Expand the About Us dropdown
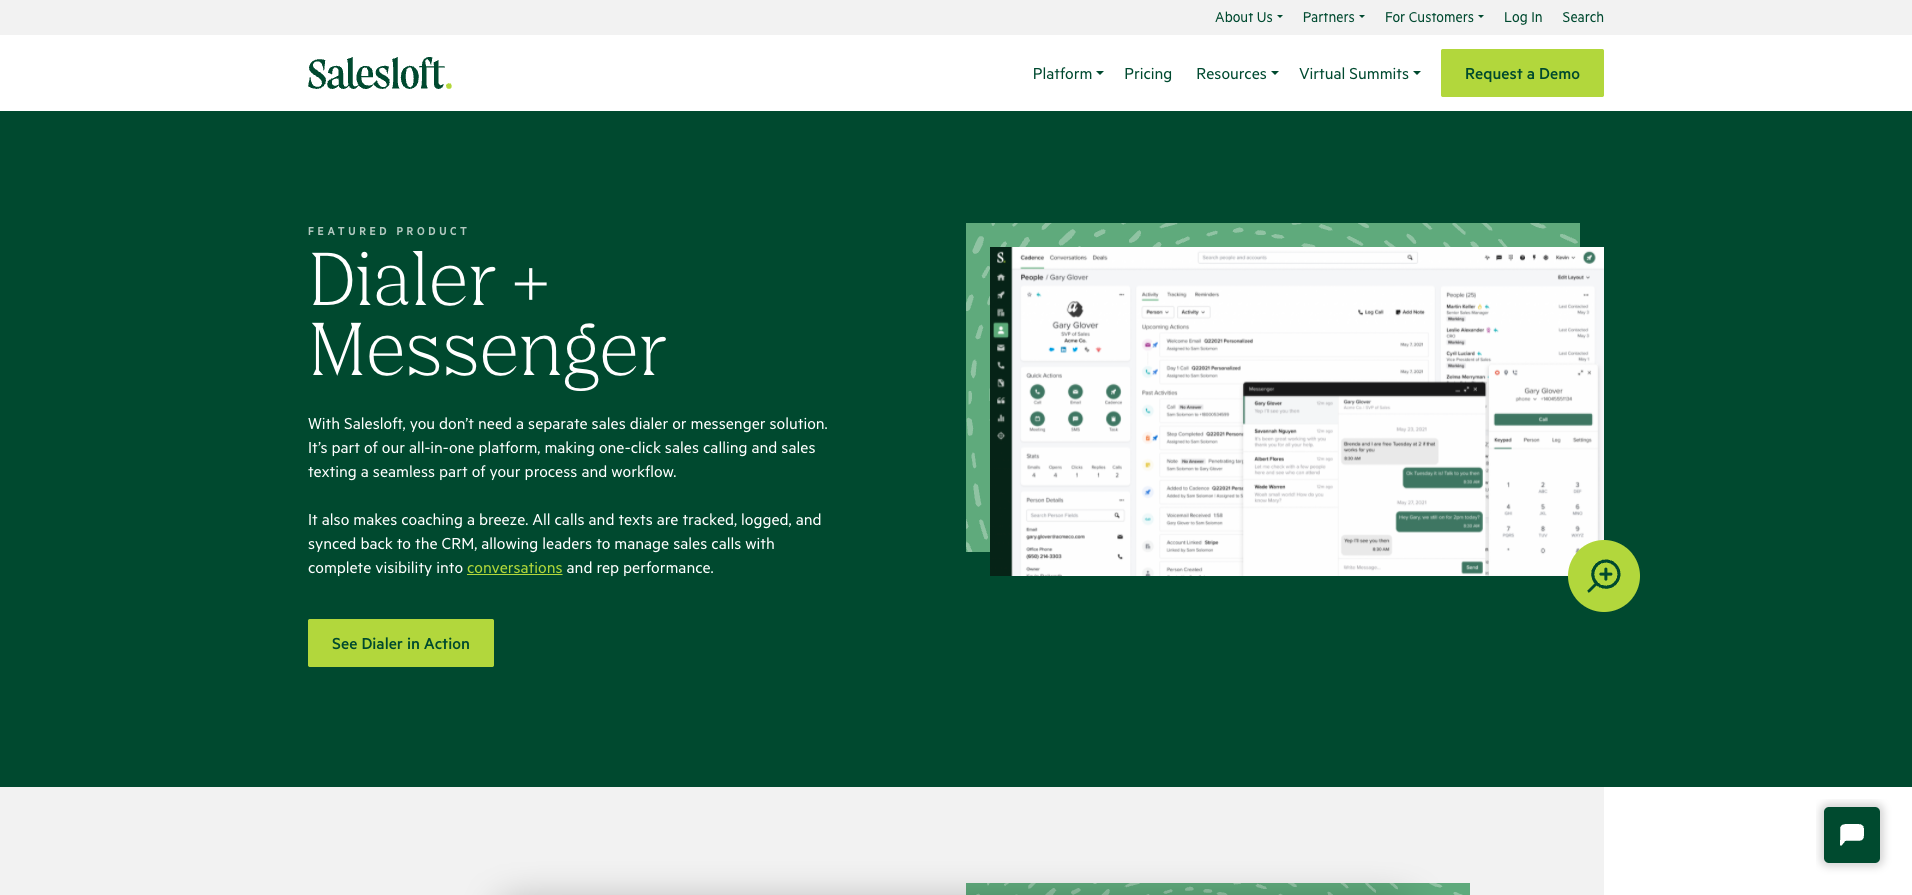Image resolution: width=1912 pixels, height=895 pixels. 1248,17
